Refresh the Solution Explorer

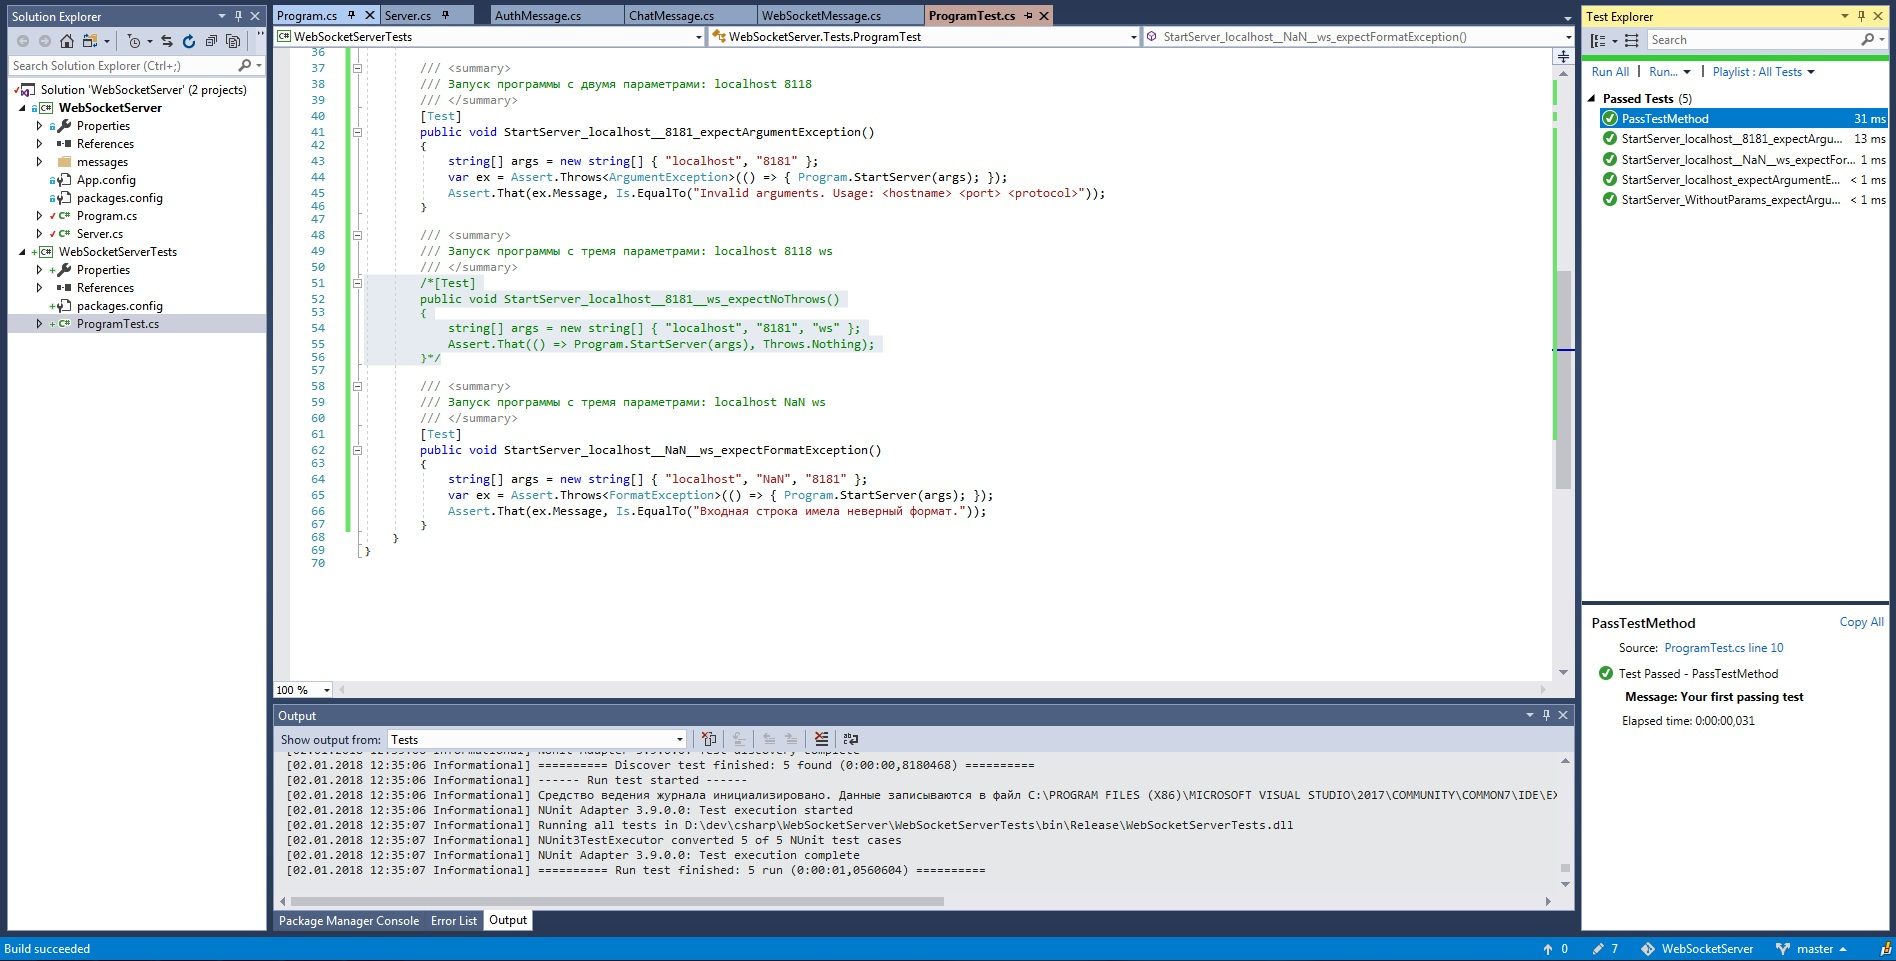click(189, 41)
